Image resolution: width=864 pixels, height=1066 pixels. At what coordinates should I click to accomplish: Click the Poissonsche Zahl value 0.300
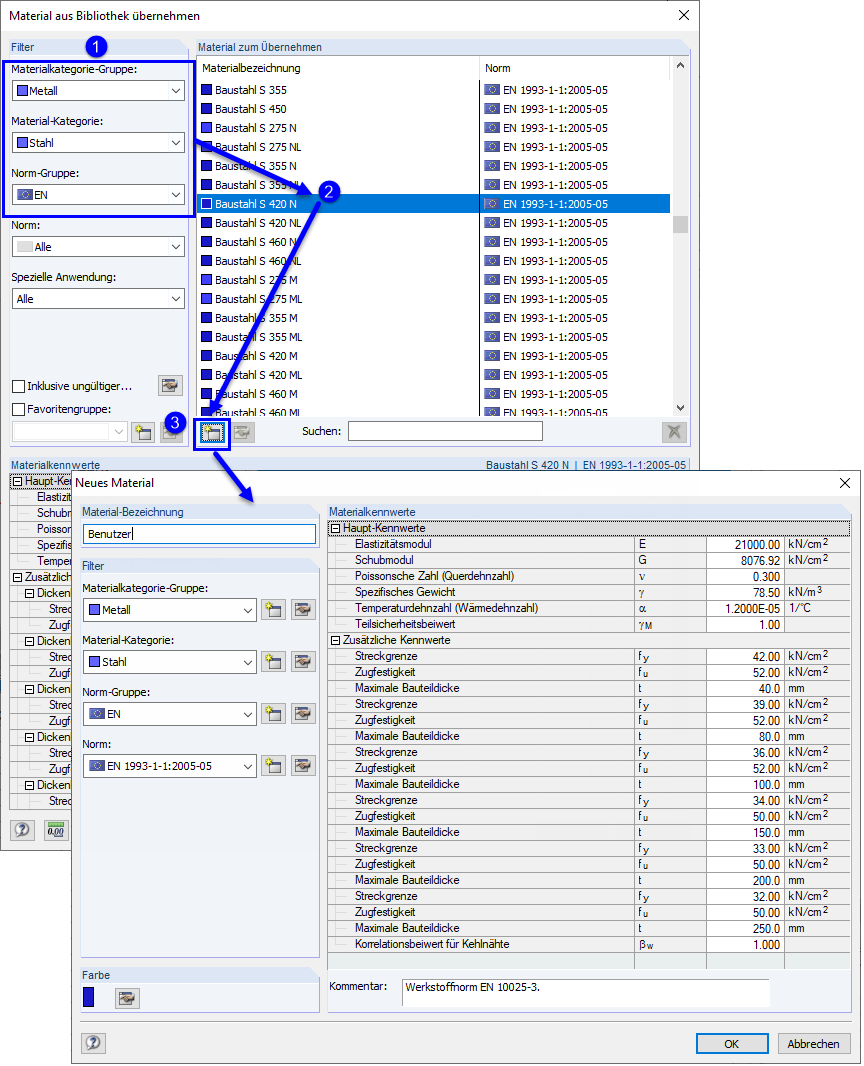pyautogui.click(x=746, y=576)
